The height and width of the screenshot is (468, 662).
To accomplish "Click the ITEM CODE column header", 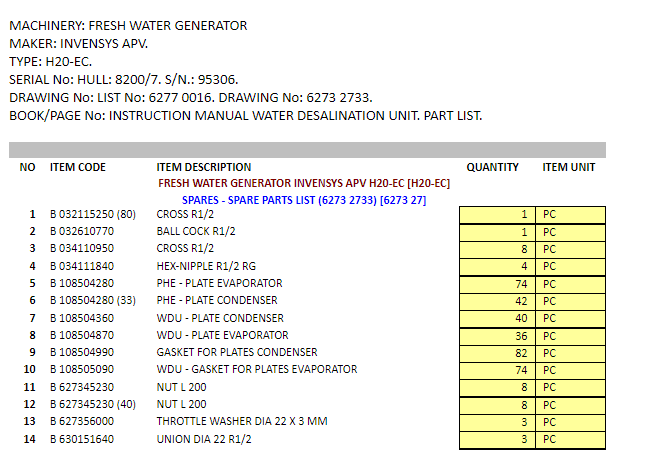I will [x=78, y=167].
